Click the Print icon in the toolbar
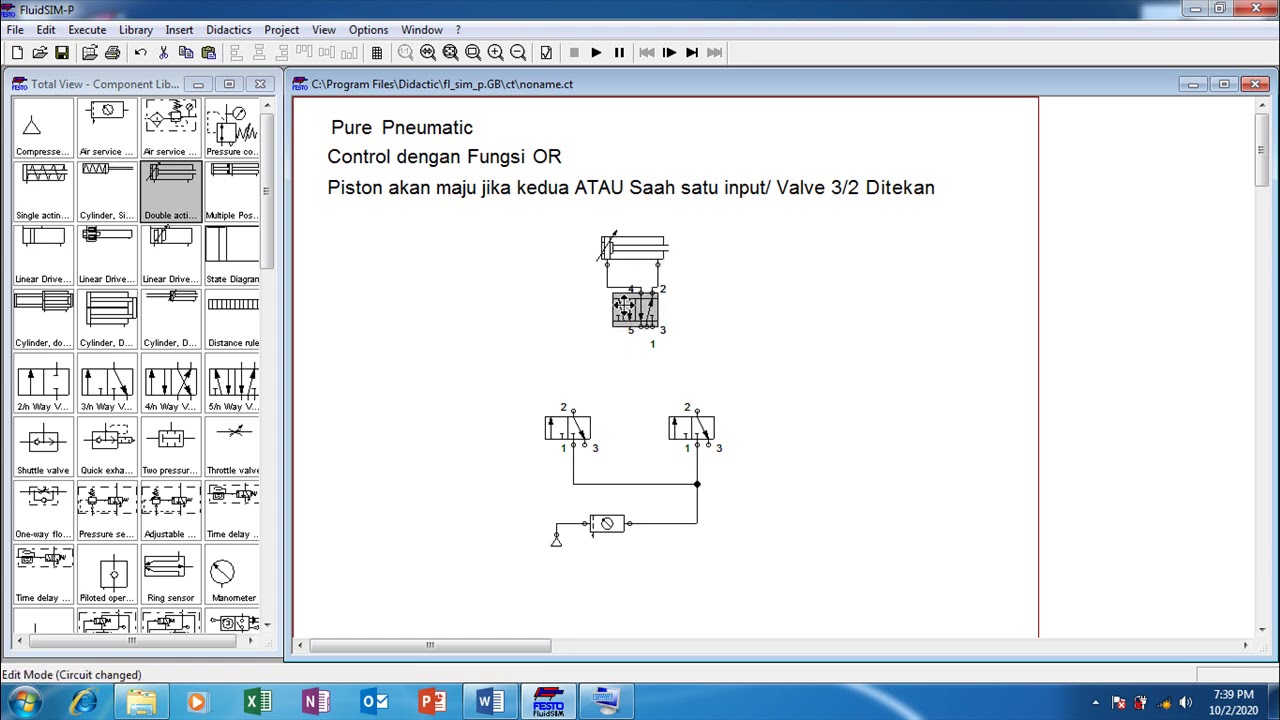Image resolution: width=1280 pixels, height=720 pixels. [x=112, y=53]
